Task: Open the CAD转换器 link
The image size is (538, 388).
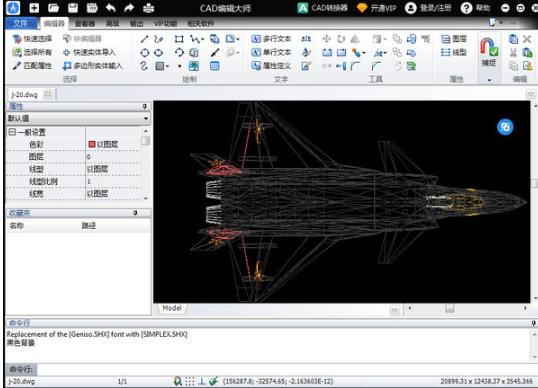Action: (x=323, y=8)
